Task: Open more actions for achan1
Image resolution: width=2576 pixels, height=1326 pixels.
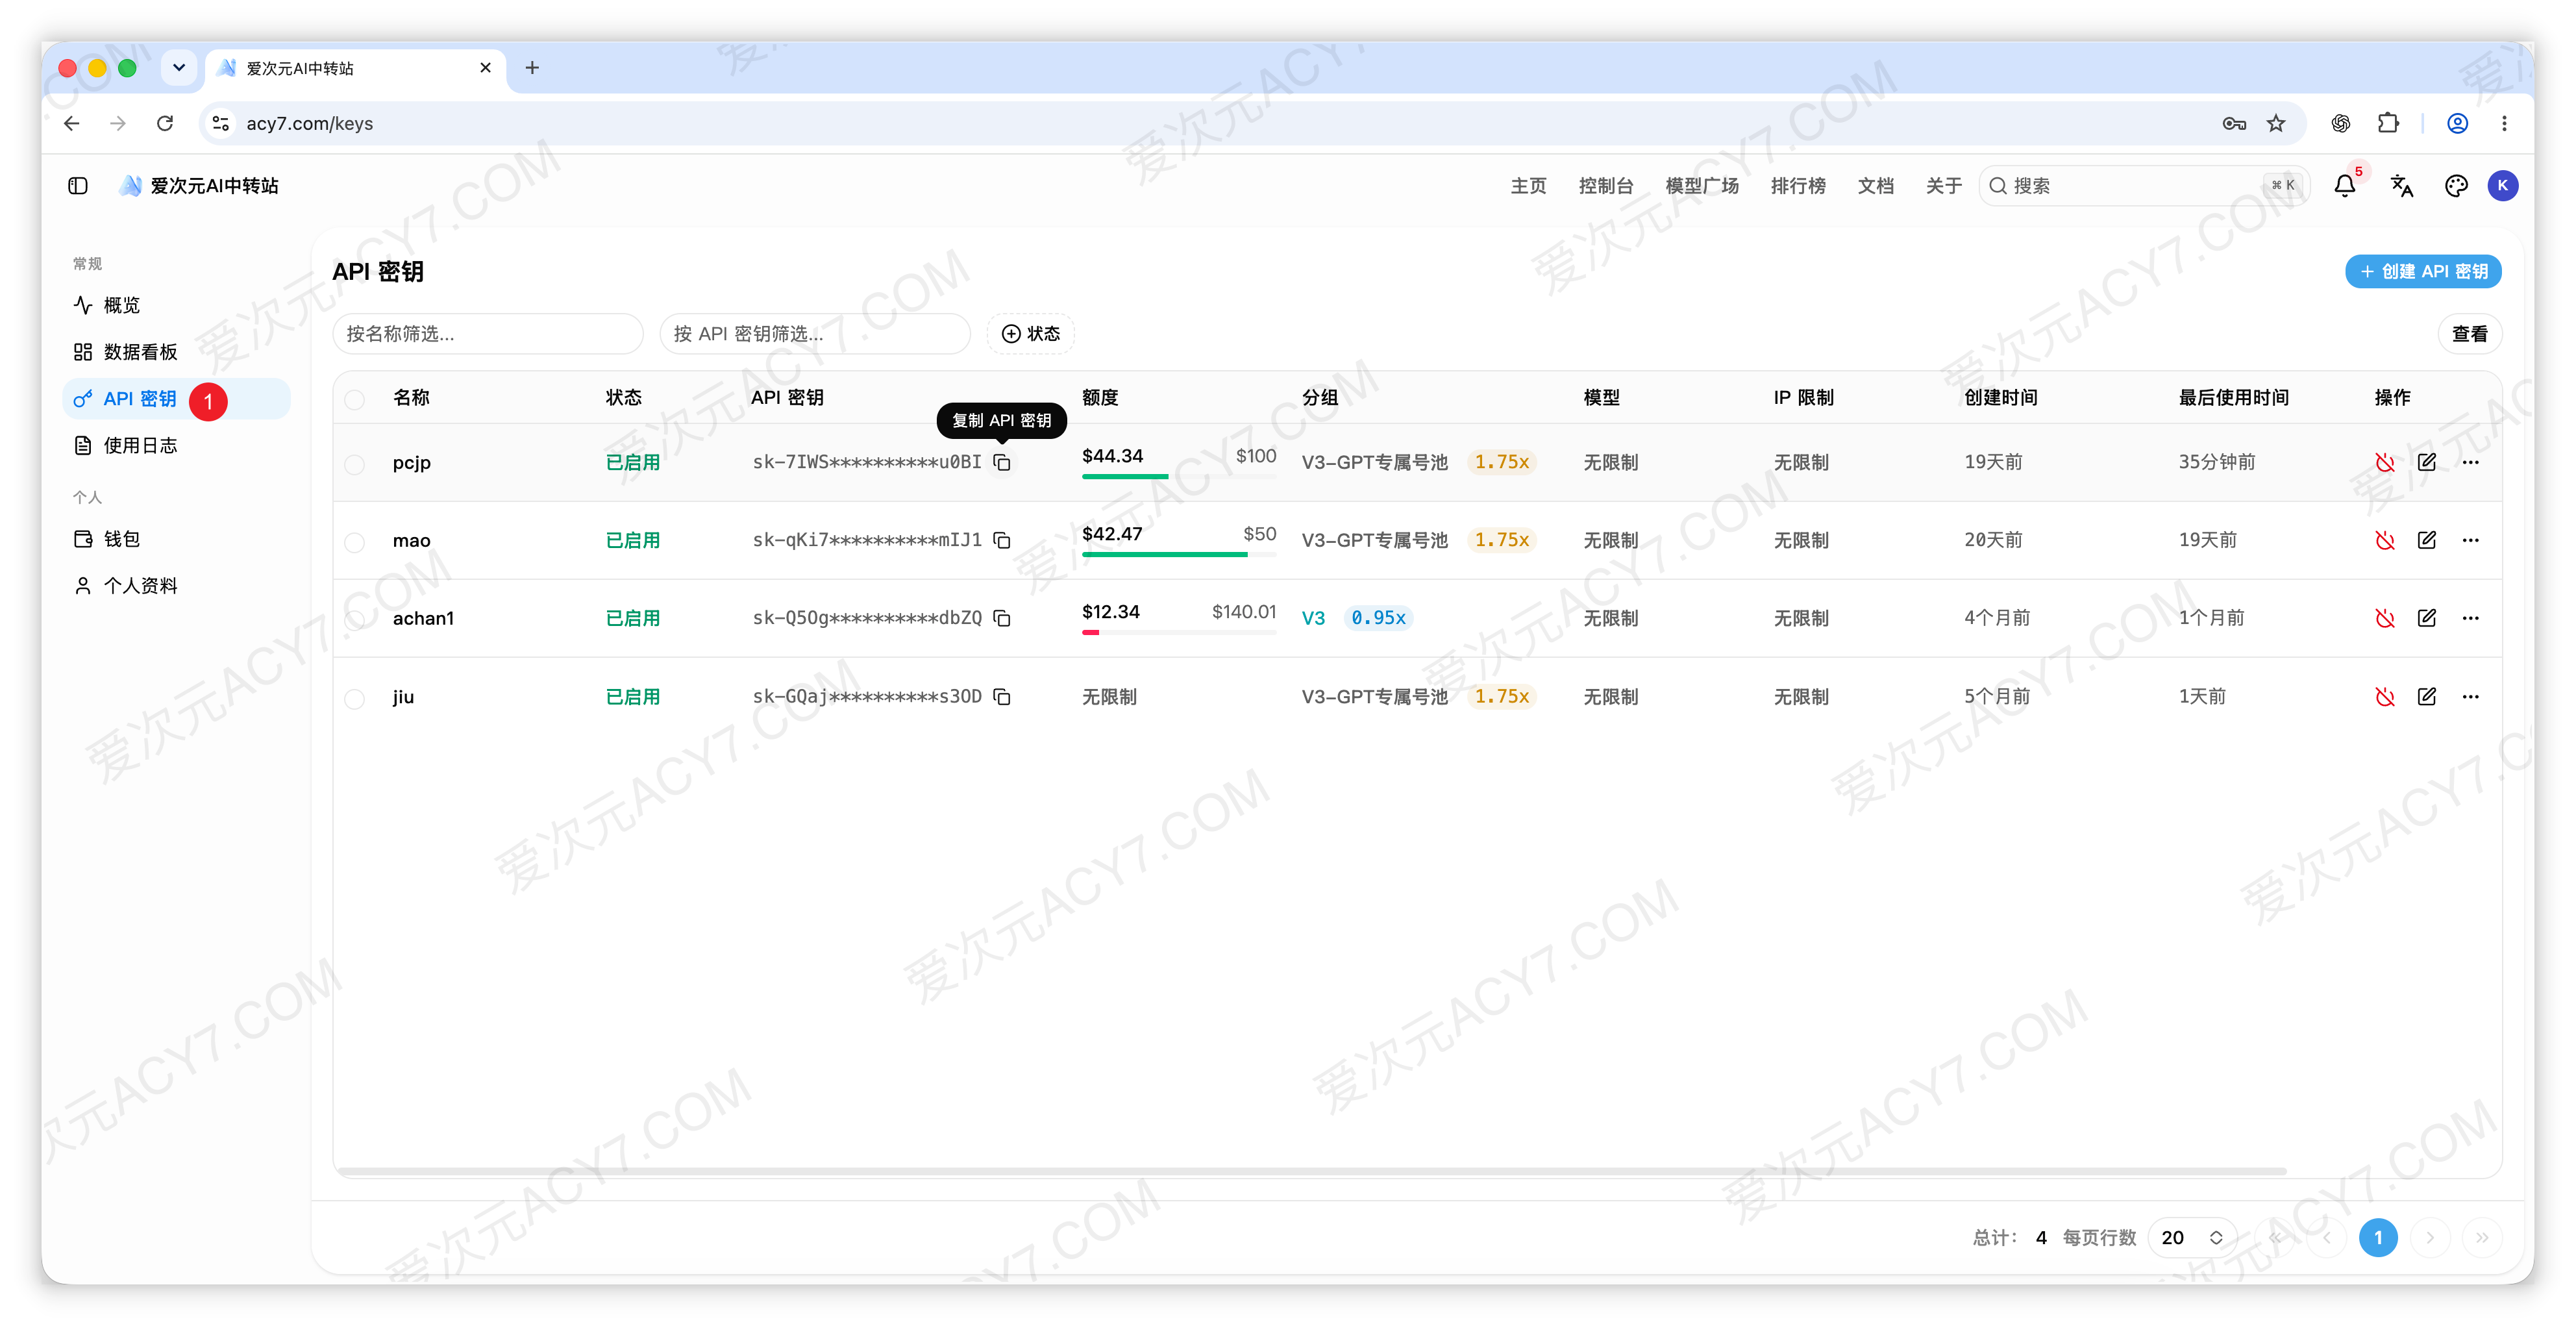Action: pos(2471,618)
